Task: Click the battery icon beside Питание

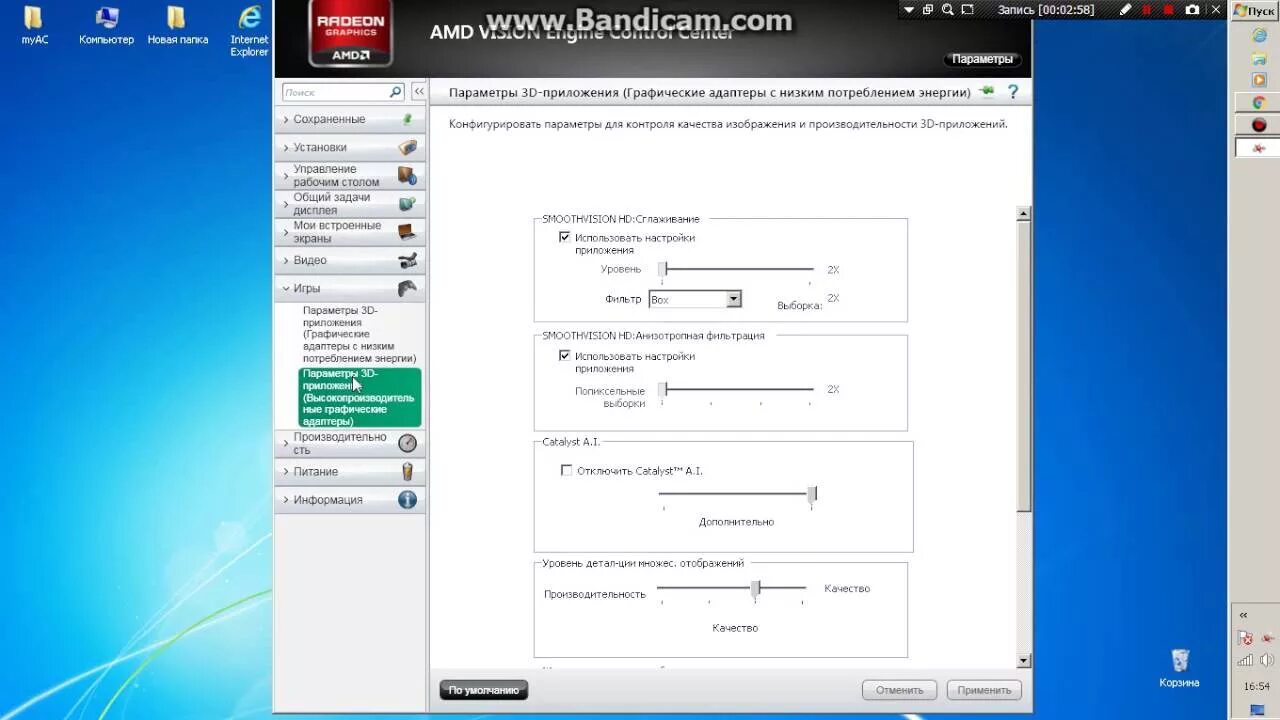Action: (407, 471)
